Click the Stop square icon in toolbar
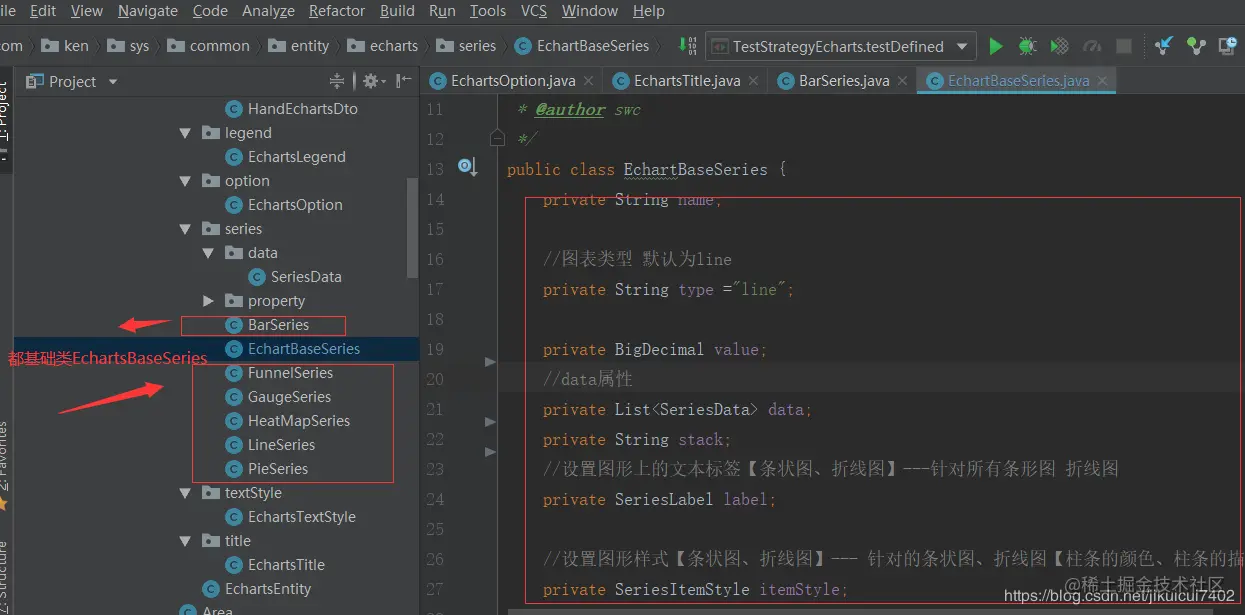The height and width of the screenshot is (615, 1245). [x=1124, y=46]
